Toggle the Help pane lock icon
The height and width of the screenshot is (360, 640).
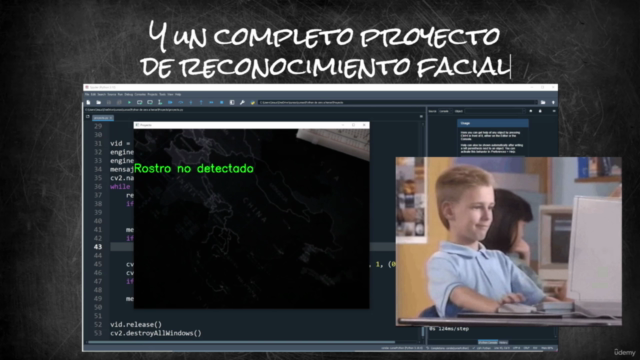[540, 111]
